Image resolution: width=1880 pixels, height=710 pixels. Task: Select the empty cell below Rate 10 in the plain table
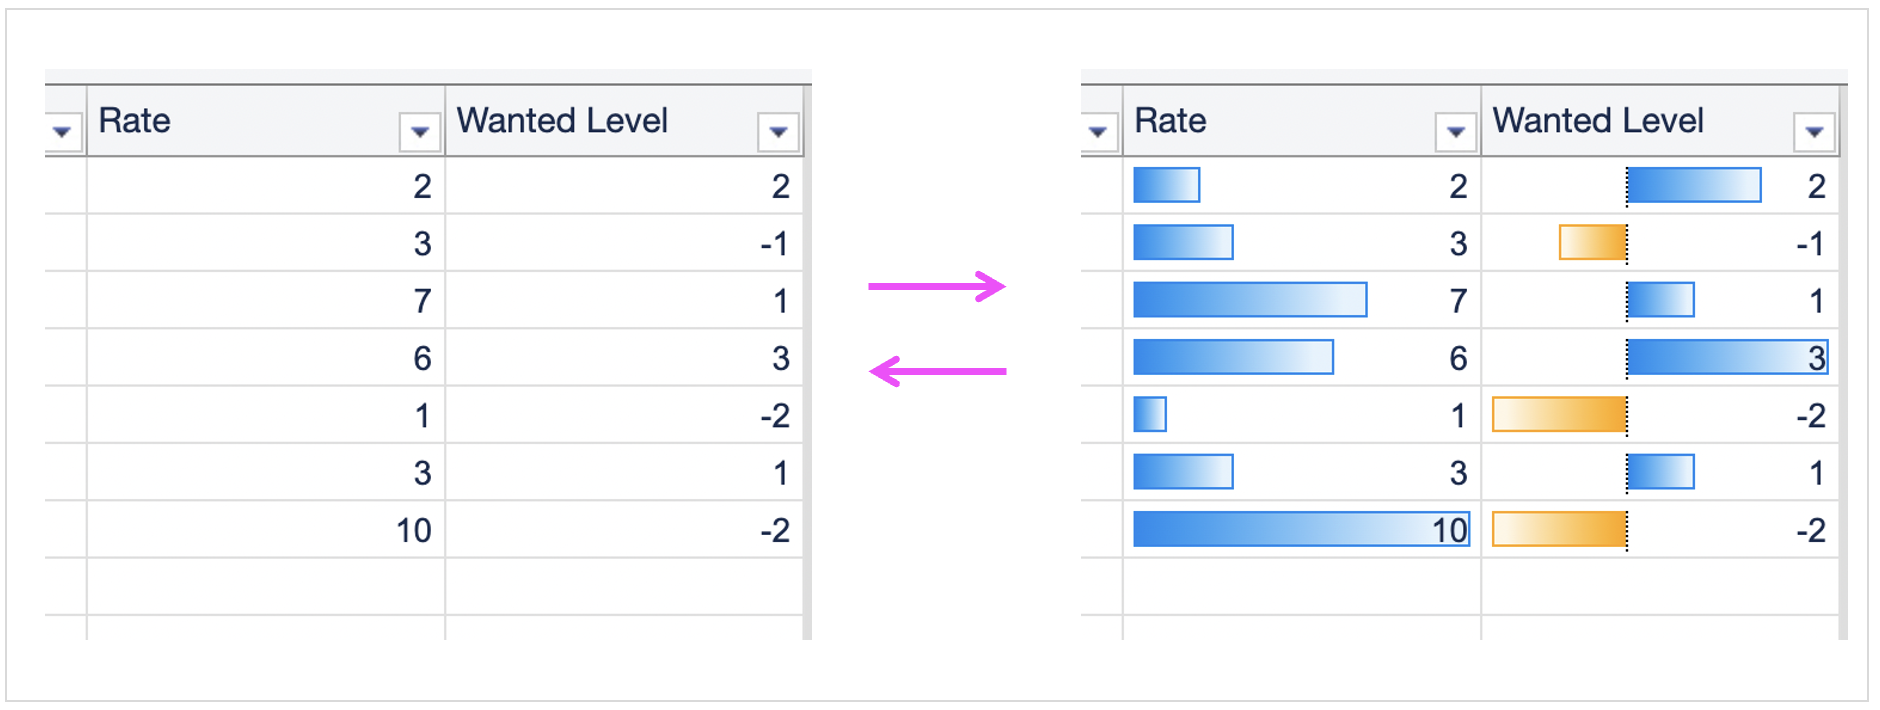[266, 586]
